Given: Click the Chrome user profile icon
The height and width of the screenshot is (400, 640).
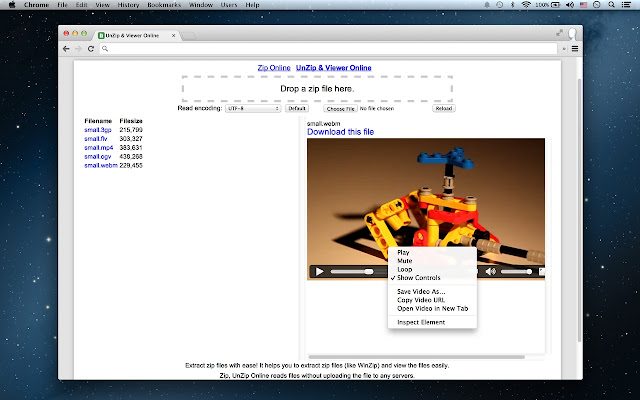Looking at the screenshot, I should (x=573, y=33).
